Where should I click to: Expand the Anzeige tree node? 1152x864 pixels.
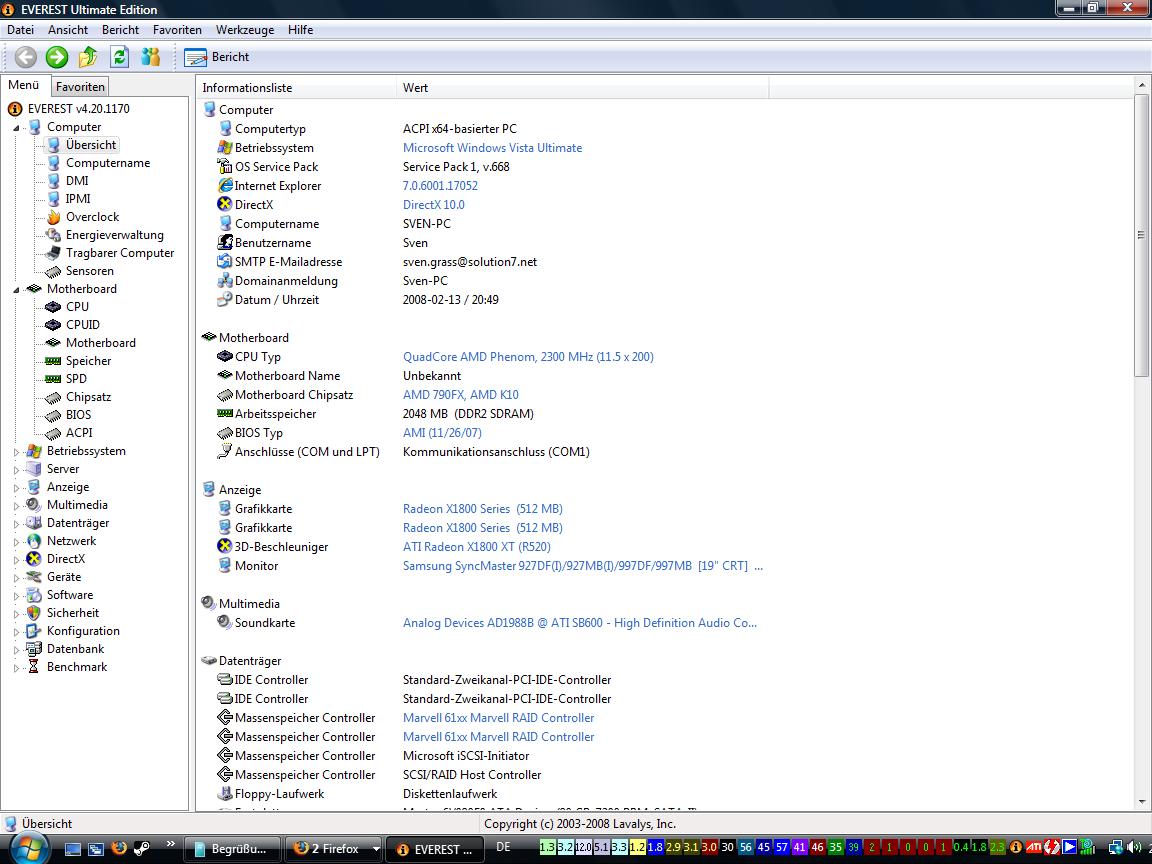tap(16, 488)
